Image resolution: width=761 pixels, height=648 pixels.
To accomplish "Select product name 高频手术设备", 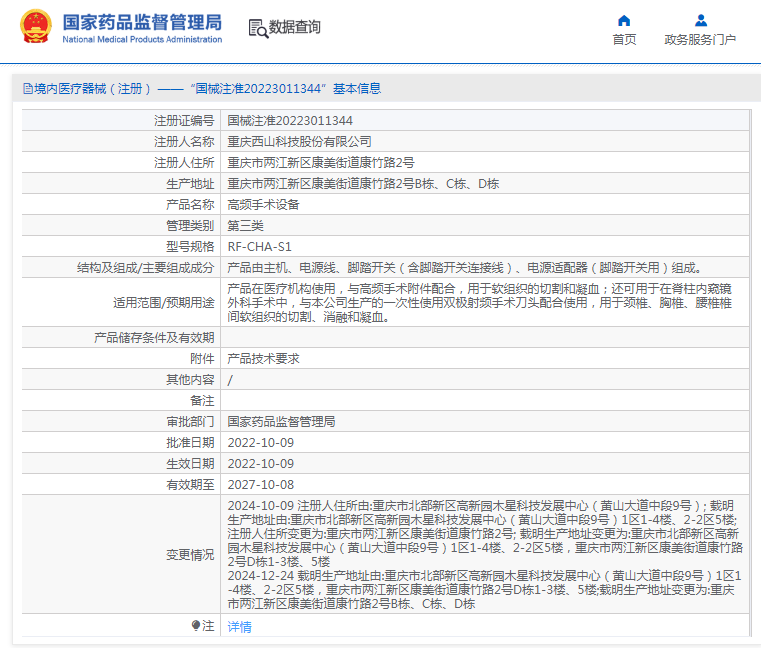I will pyautogui.click(x=264, y=204).
